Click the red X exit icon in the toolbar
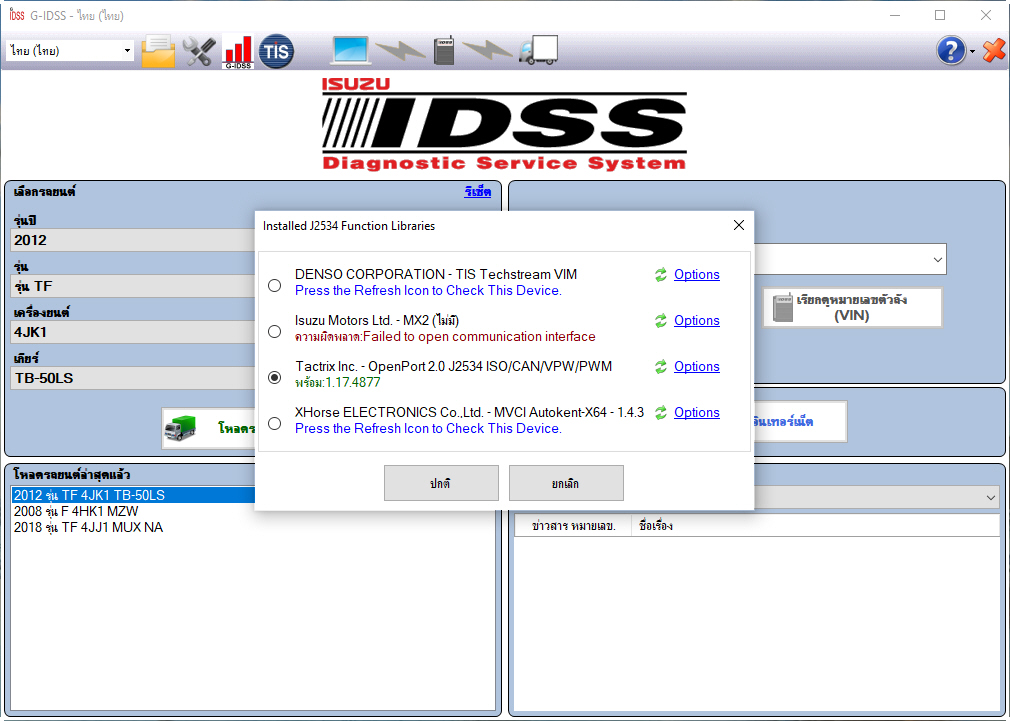Viewport: 1010px width, 721px height. (x=994, y=50)
